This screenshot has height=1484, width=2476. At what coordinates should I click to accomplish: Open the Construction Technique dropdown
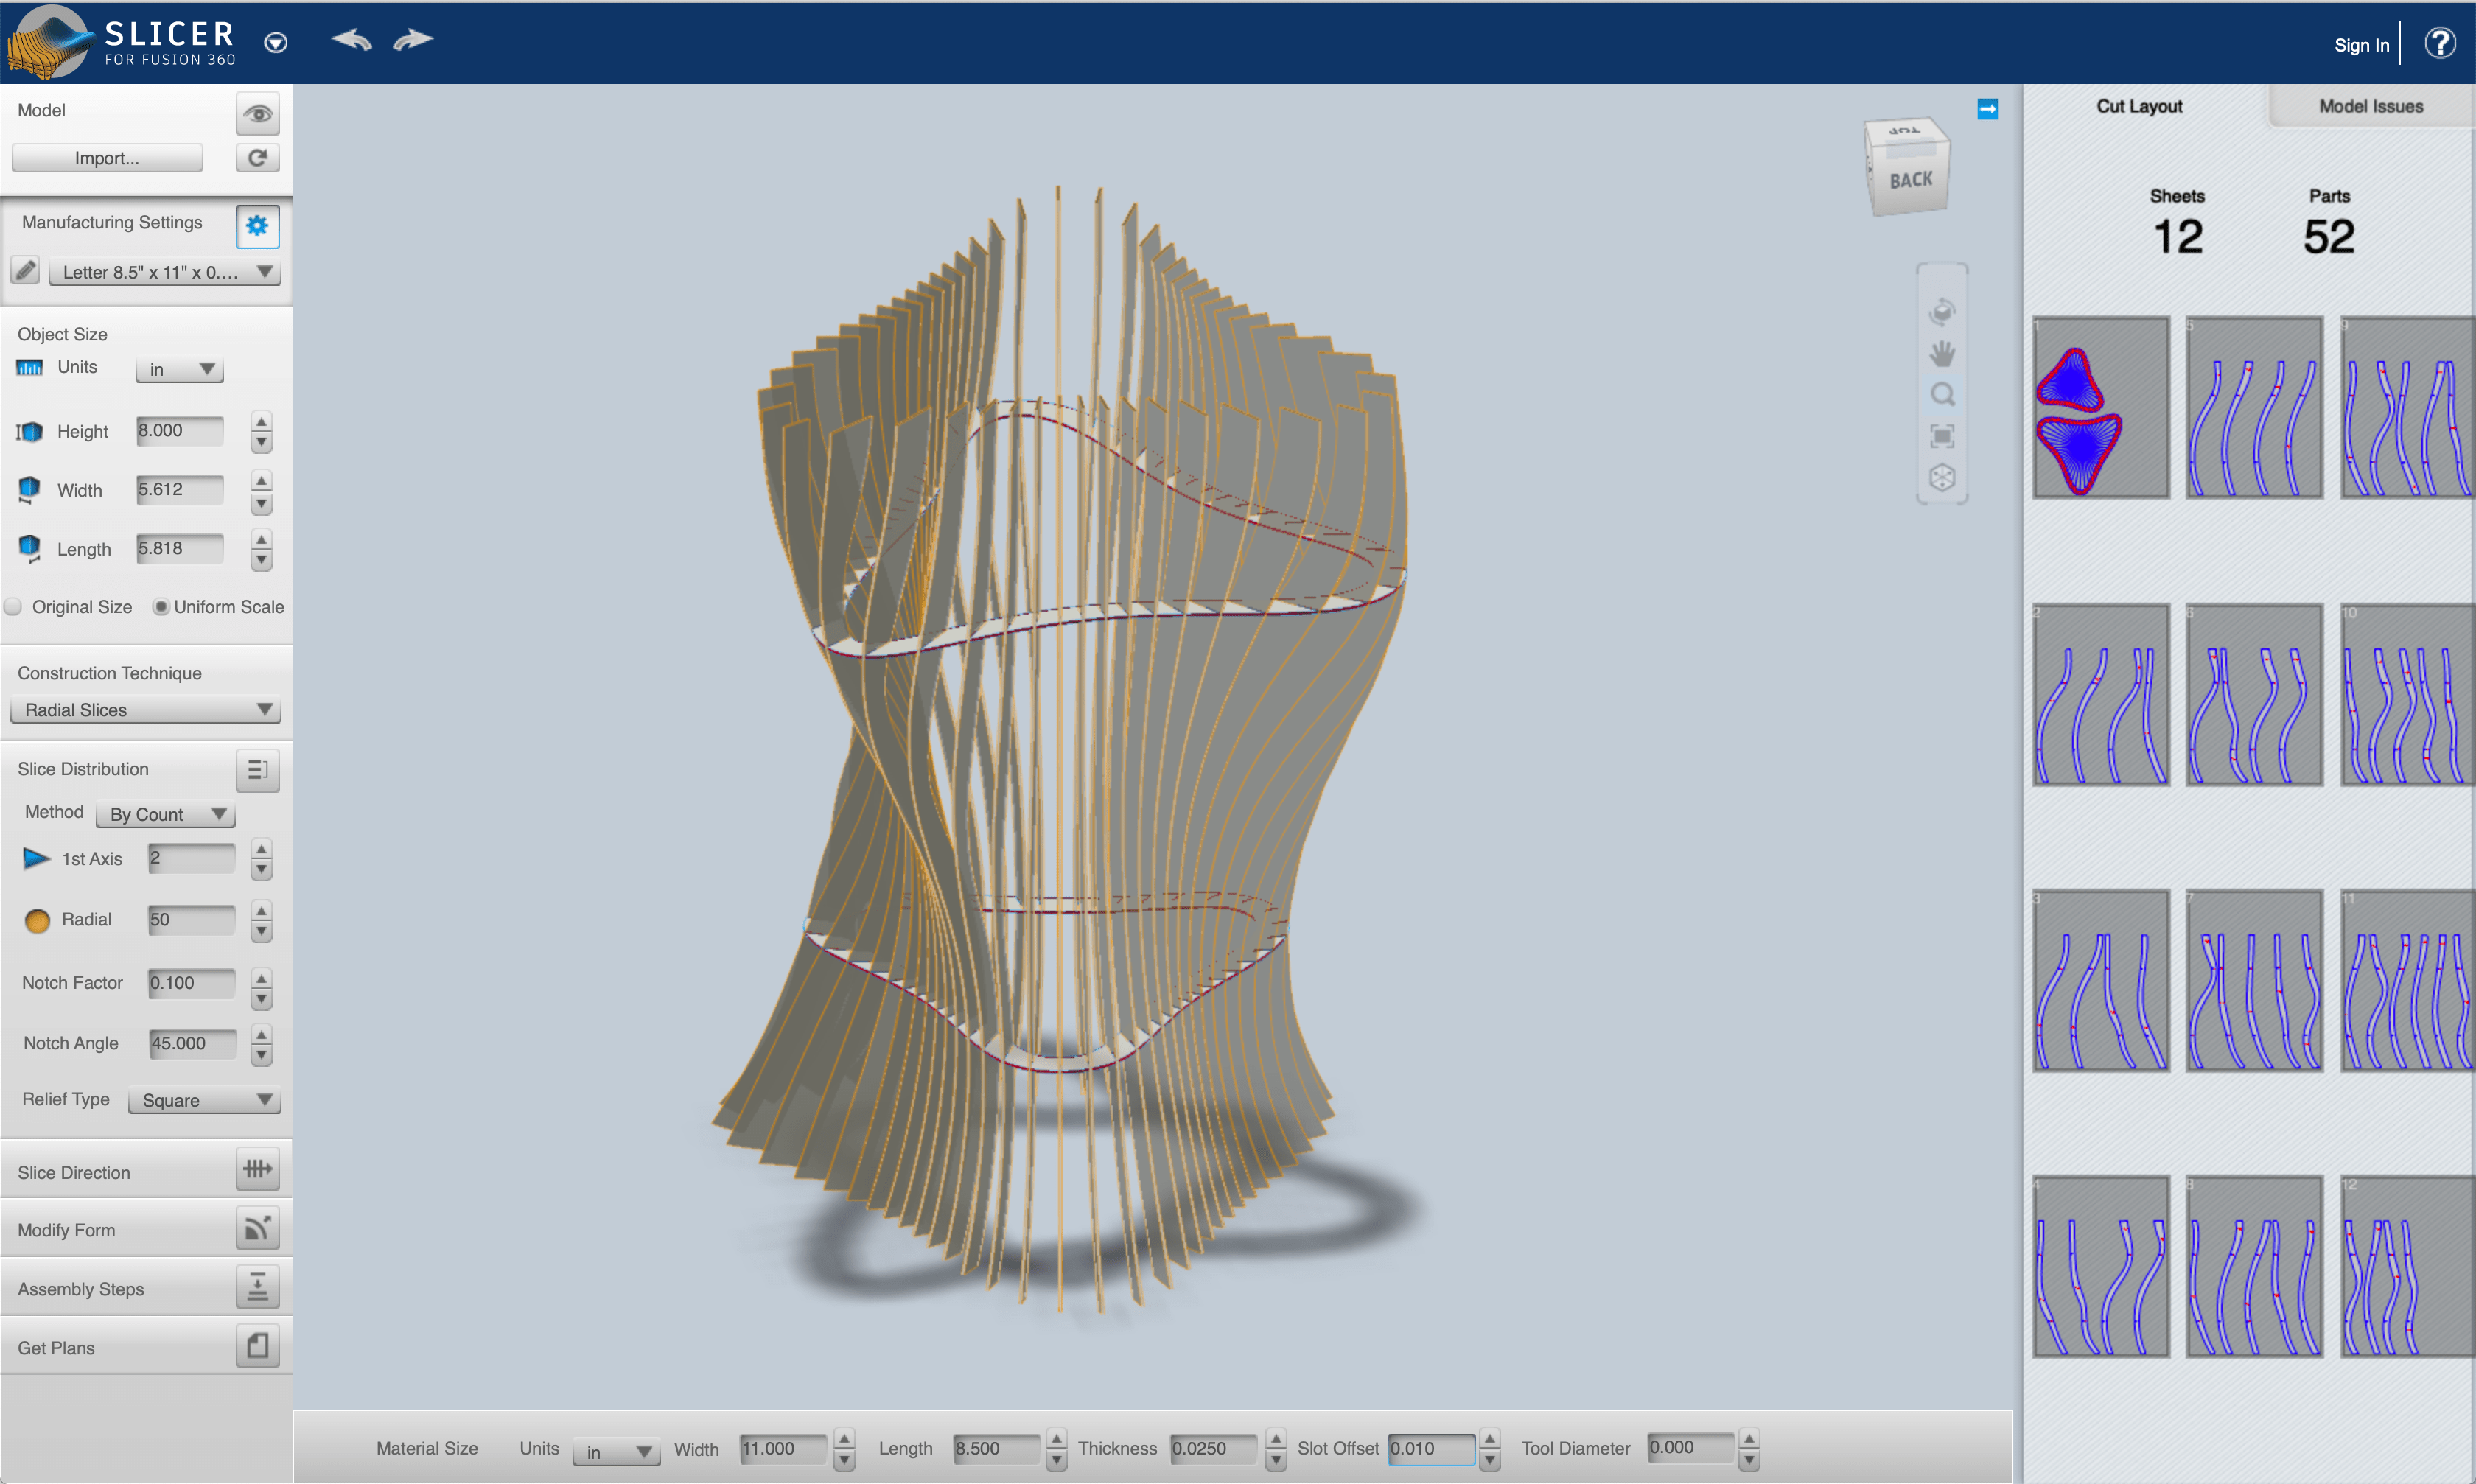146,710
